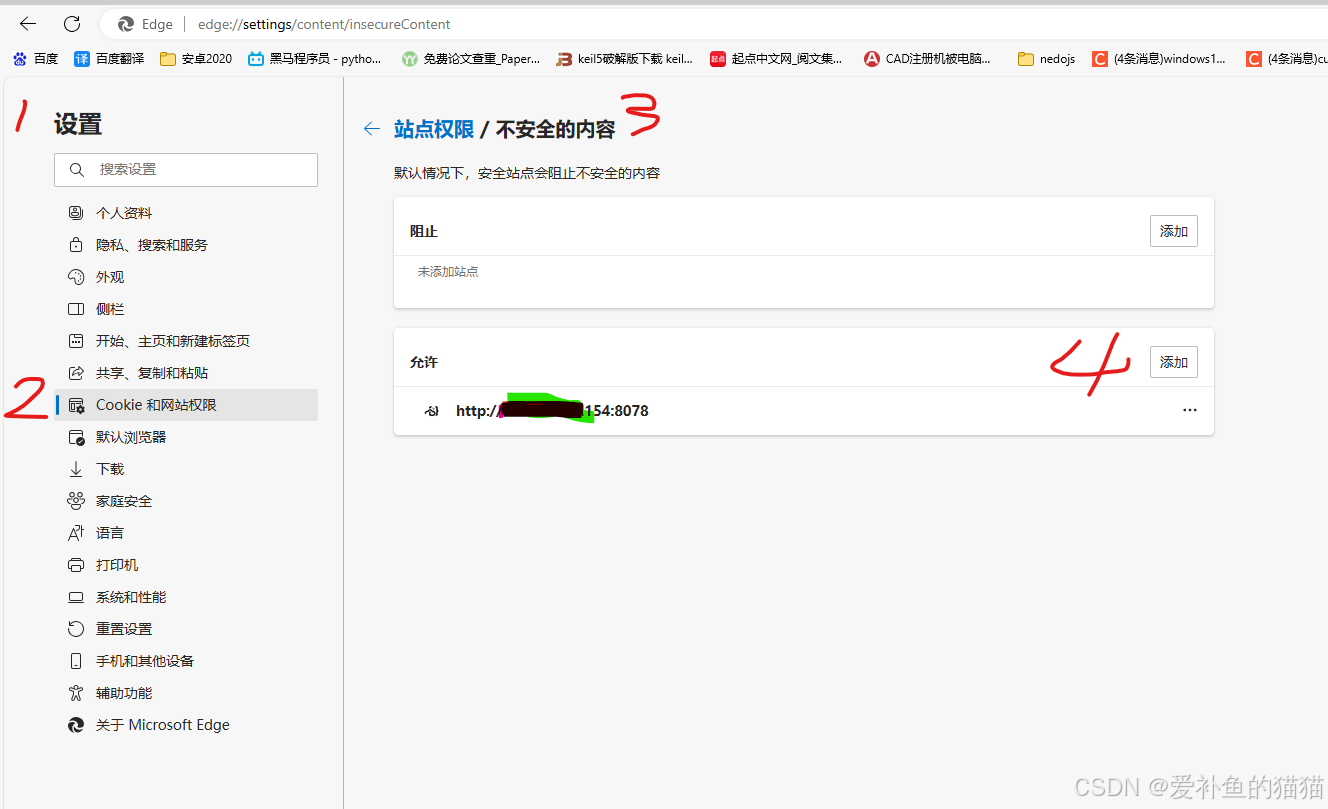This screenshot has width=1328, height=809.
Task: Click the 个人资料 profile icon
Action: pyautogui.click(x=76, y=213)
